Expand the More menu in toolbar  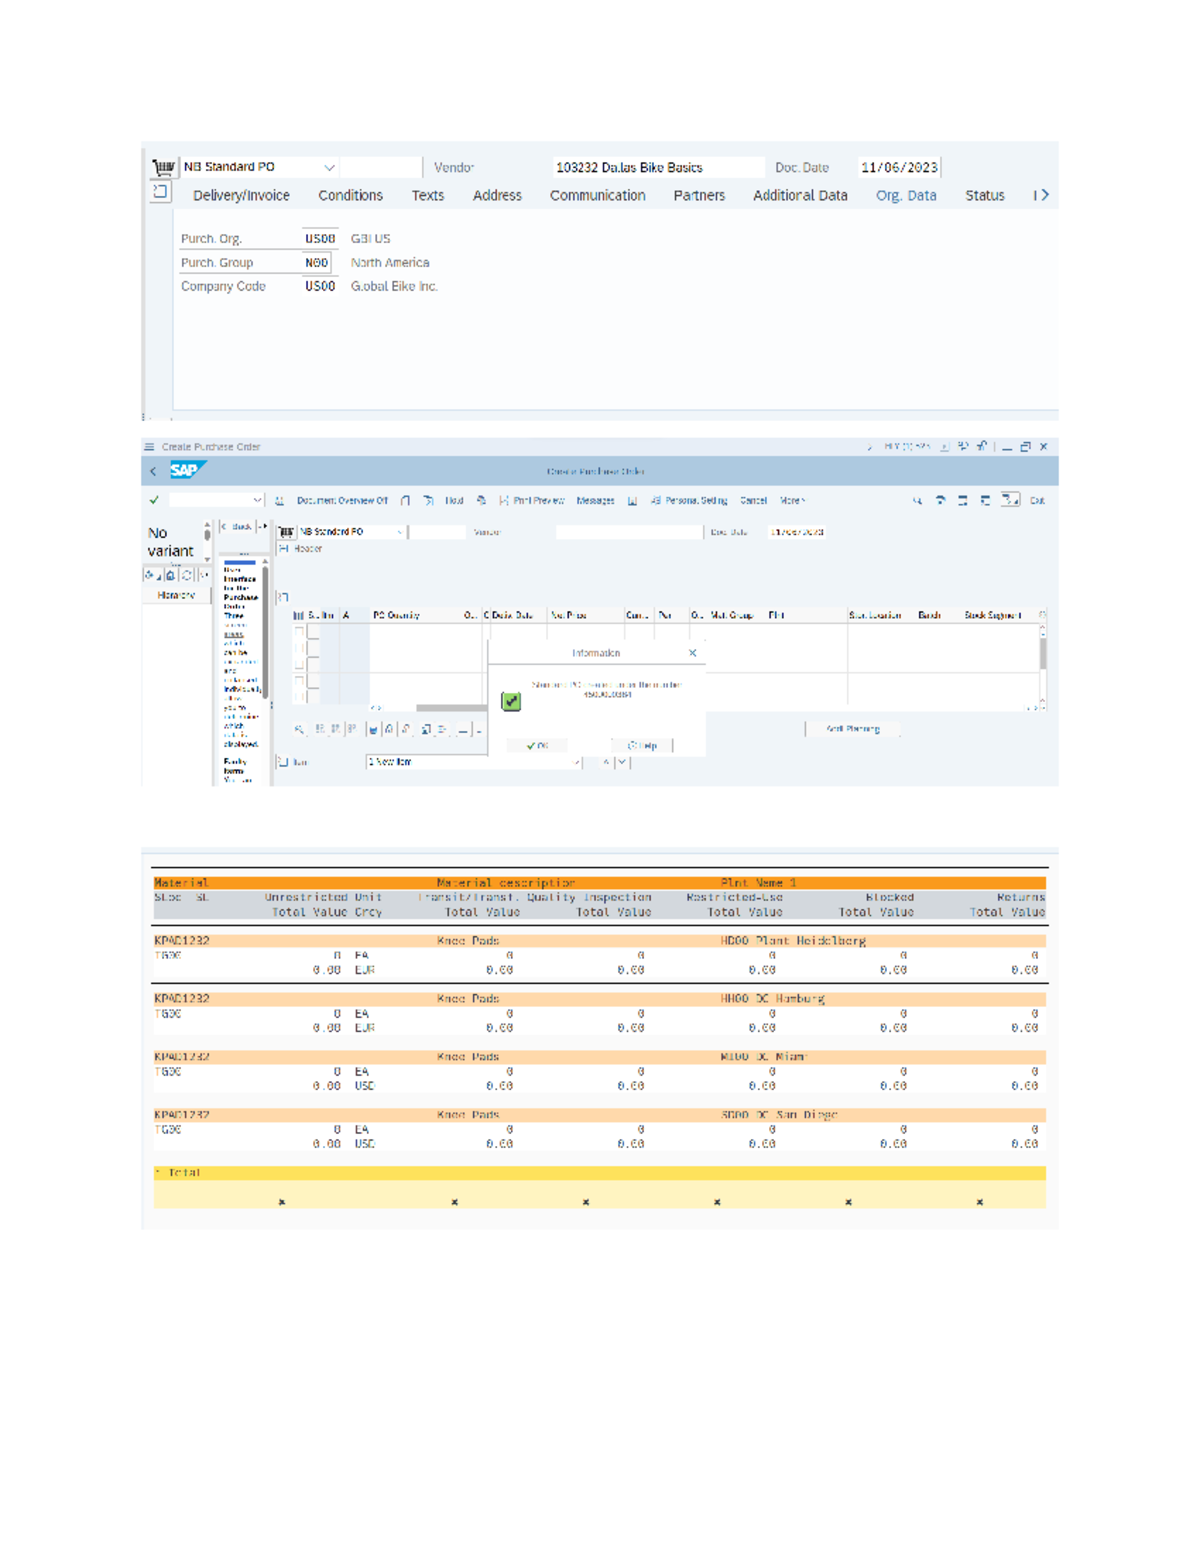point(792,500)
